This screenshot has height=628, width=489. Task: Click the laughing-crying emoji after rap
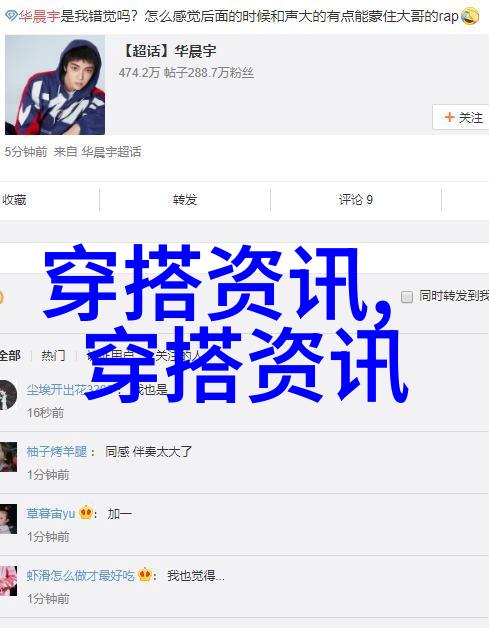(x=469, y=16)
